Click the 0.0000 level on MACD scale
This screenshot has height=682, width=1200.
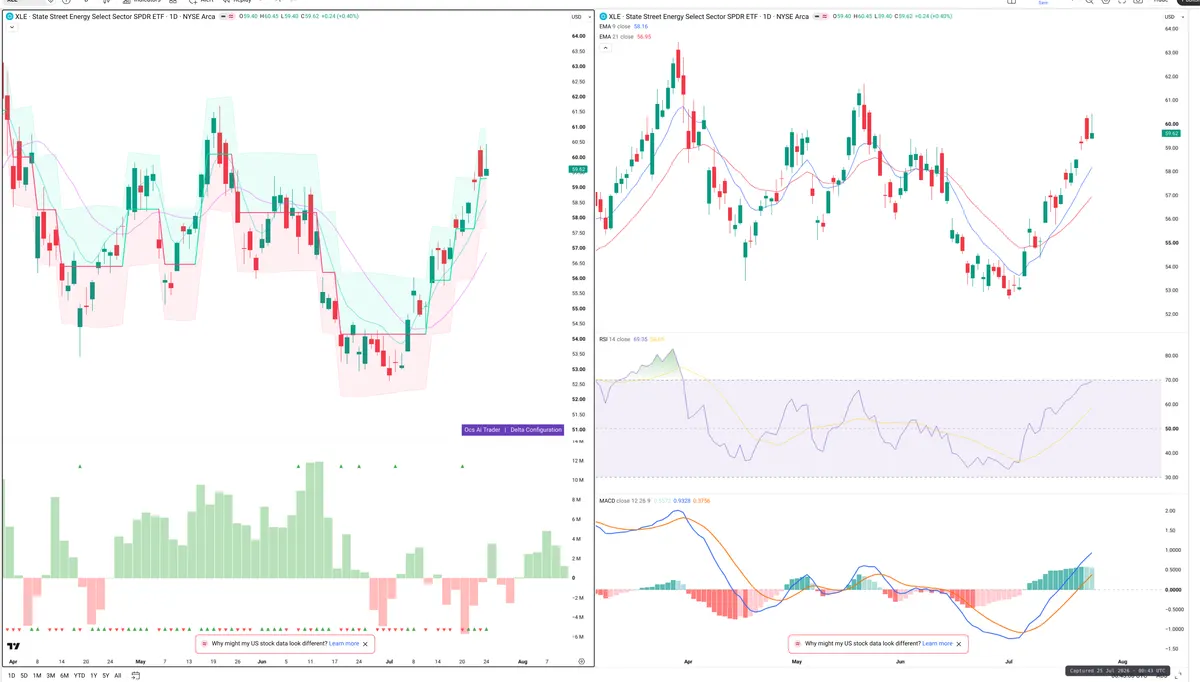[x=1172, y=590]
